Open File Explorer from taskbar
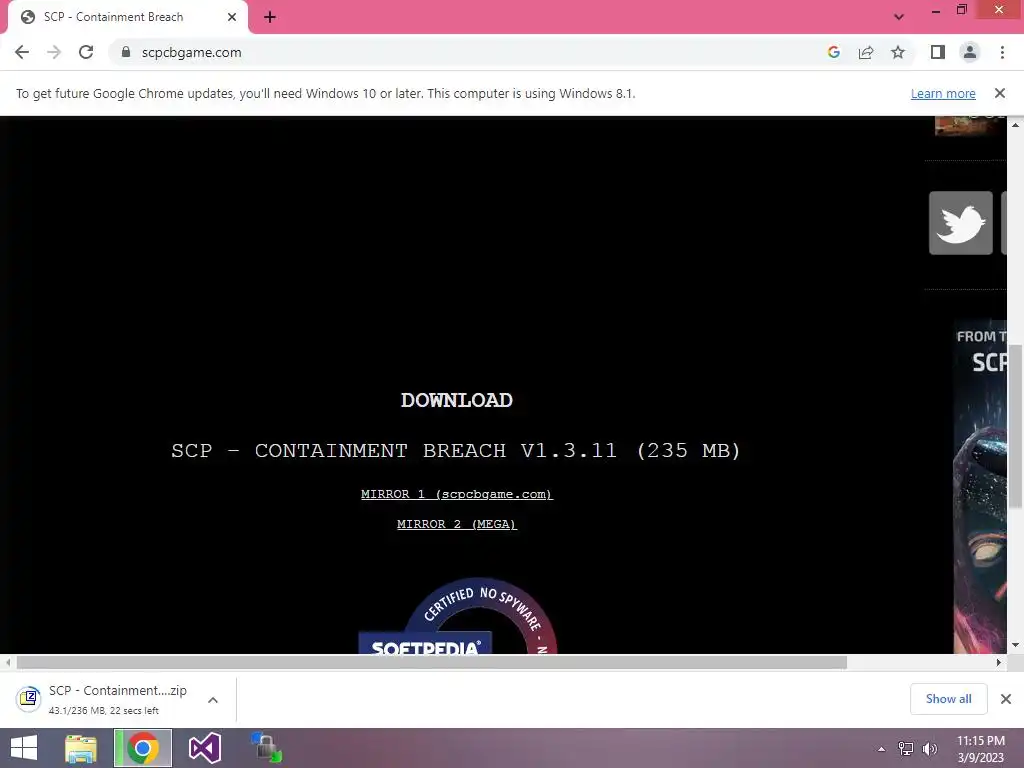1024x768 pixels. (x=81, y=748)
